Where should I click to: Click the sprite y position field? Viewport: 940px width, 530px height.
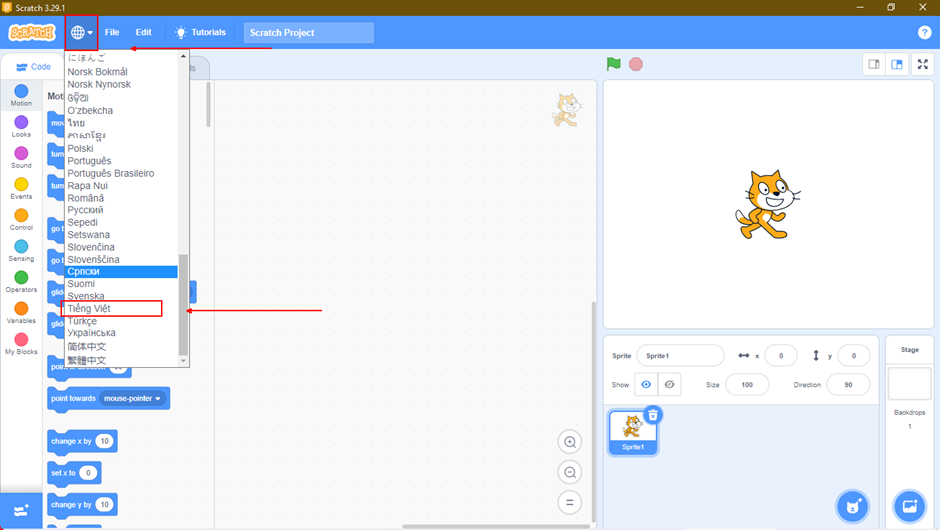pos(854,356)
